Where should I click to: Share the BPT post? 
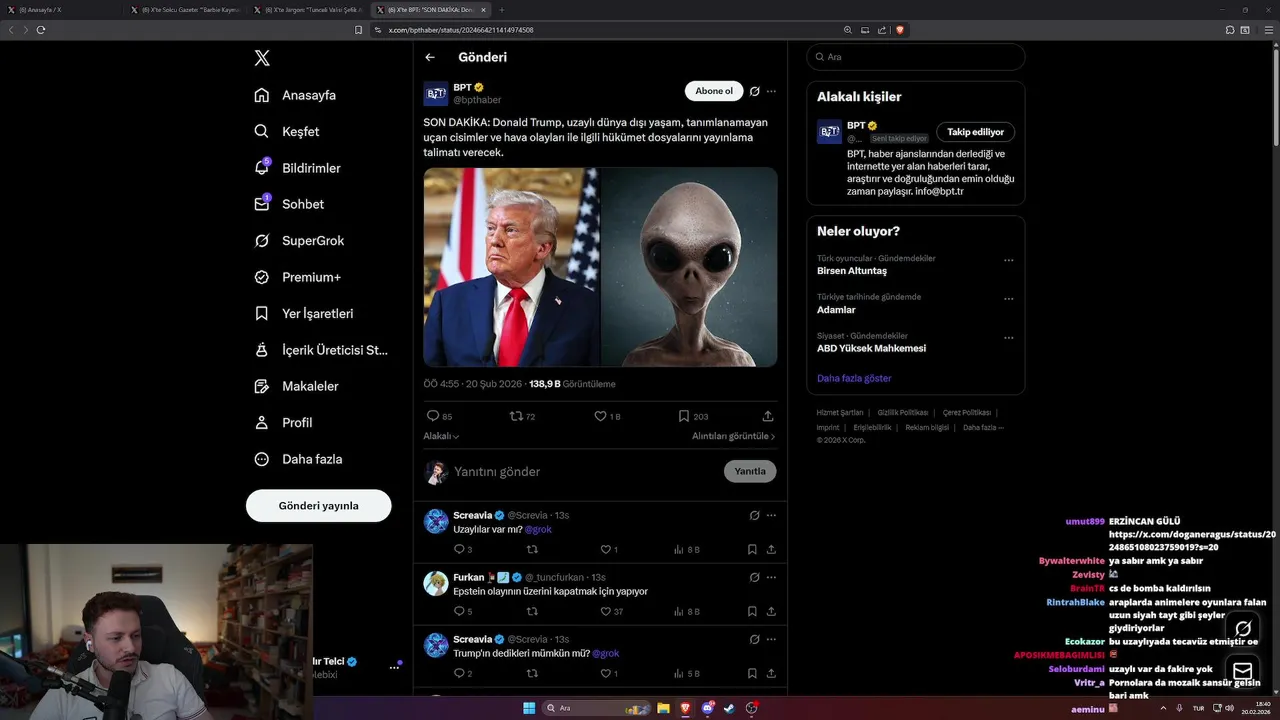[768, 416]
